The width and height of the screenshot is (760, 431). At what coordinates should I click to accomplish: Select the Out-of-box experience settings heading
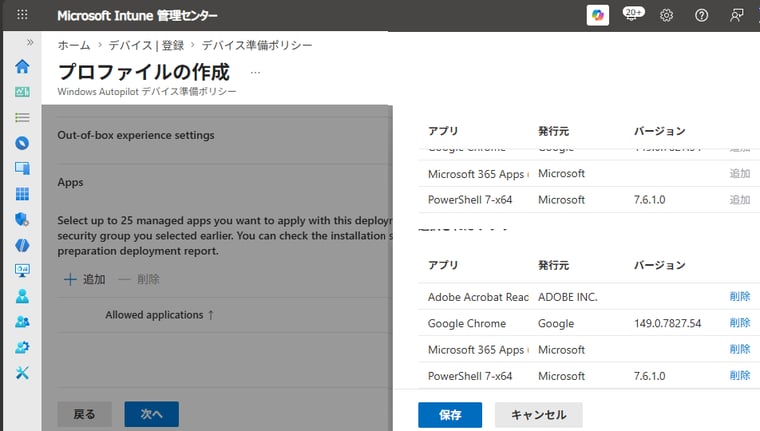coord(136,135)
